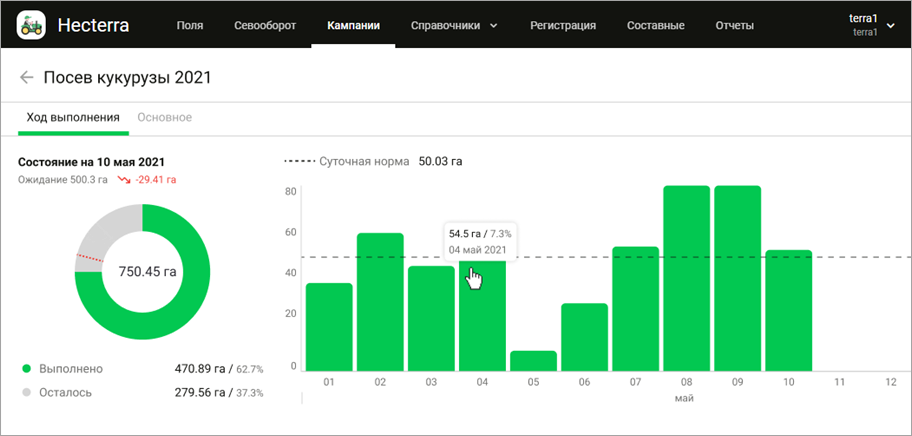Screen dimensions: 912x436
Task: Click the green segment of donut chart
Action: coord(190,300)
